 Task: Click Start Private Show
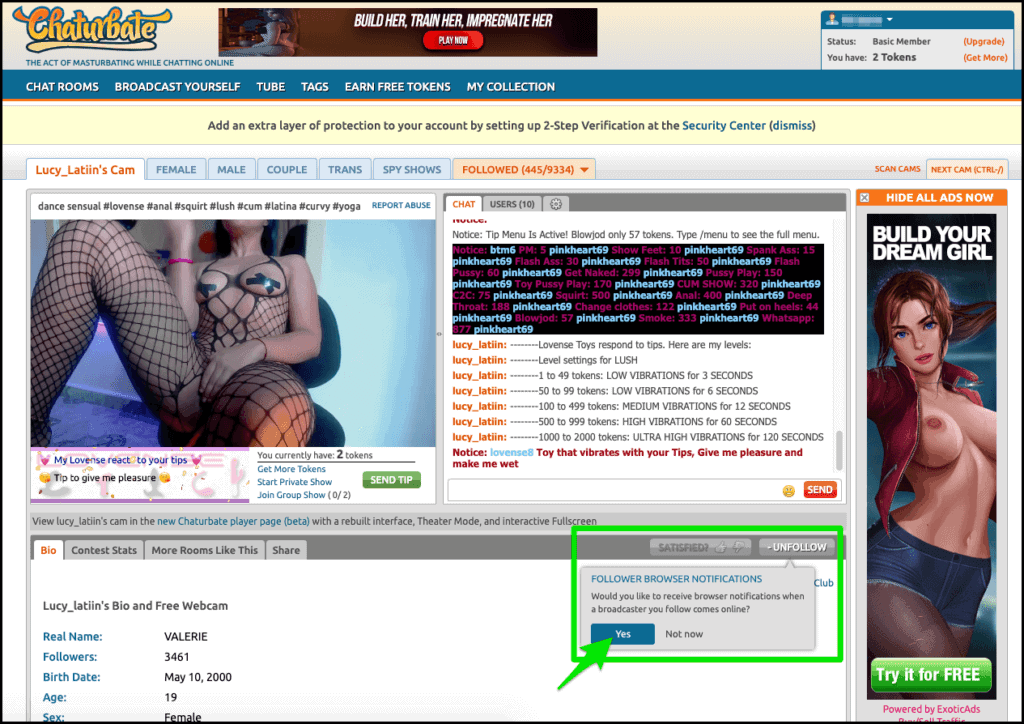[x=295, y=482]
